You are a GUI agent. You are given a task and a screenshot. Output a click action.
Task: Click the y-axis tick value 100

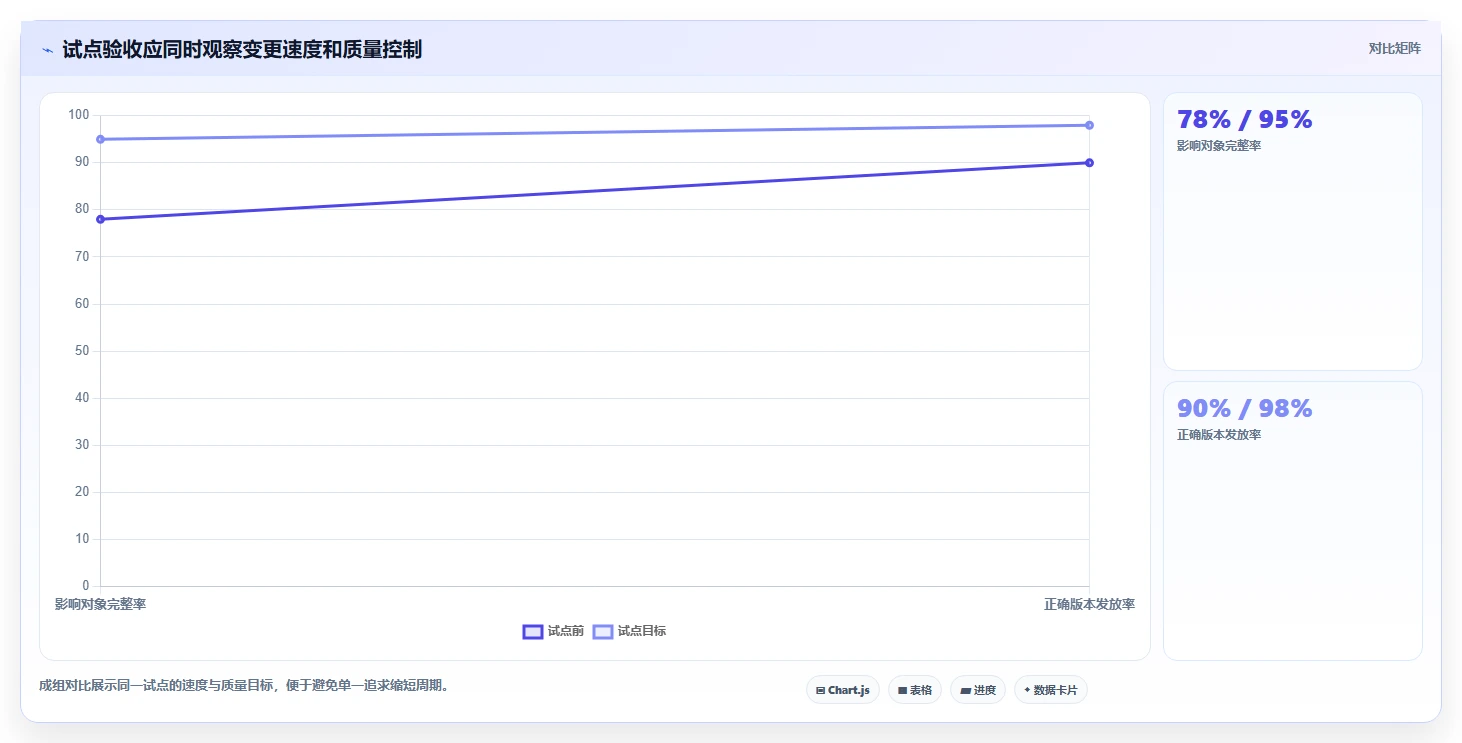pyautogui.click(x=79, y=115)
